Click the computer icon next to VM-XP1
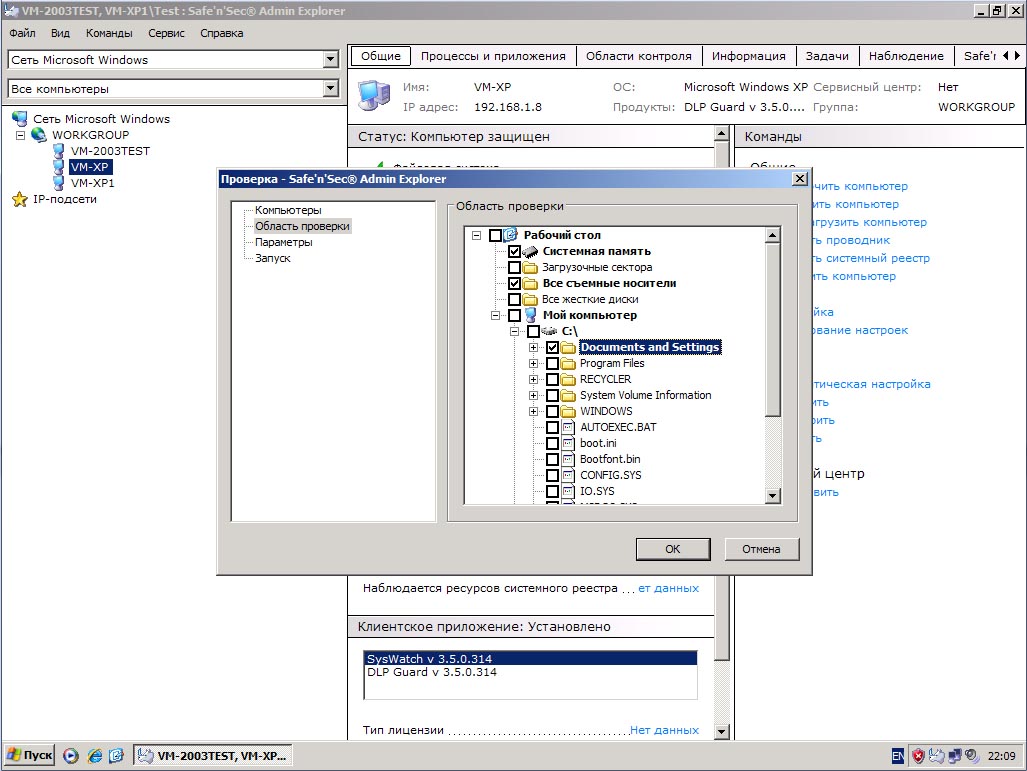The image size is (1027, 771). (58, 183)
